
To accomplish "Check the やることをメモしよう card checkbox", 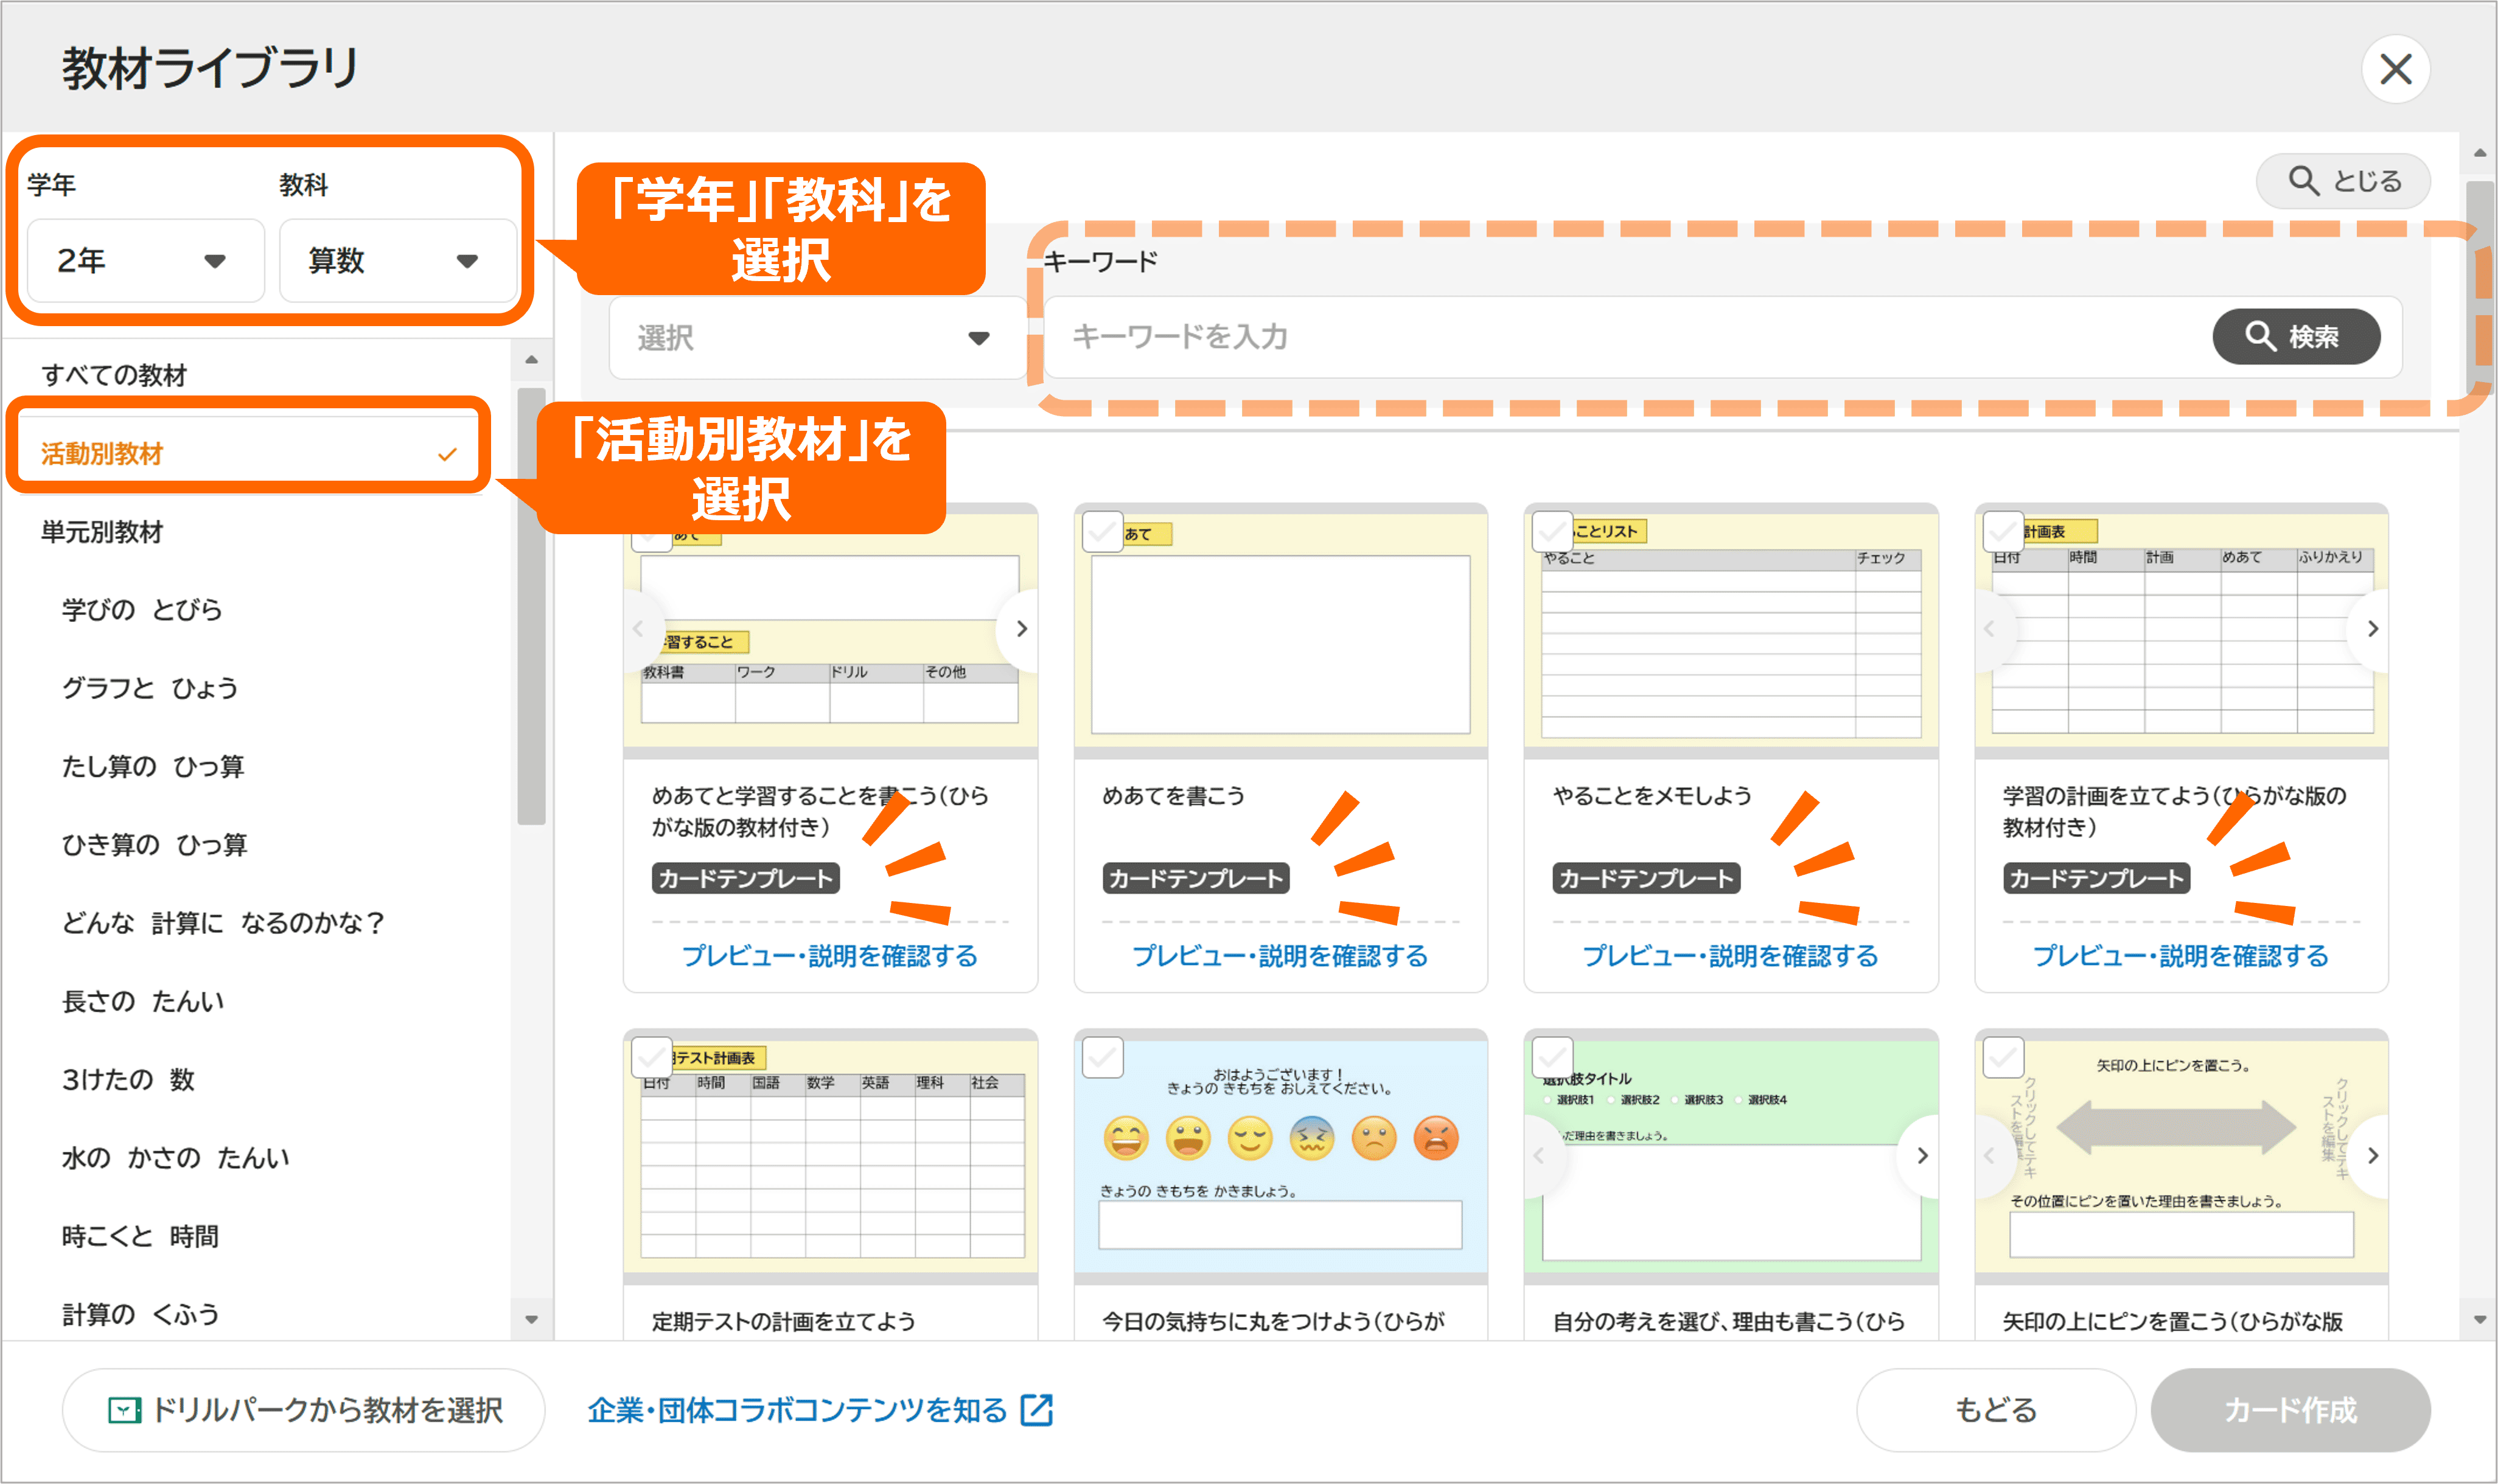I will [1552, 532].
